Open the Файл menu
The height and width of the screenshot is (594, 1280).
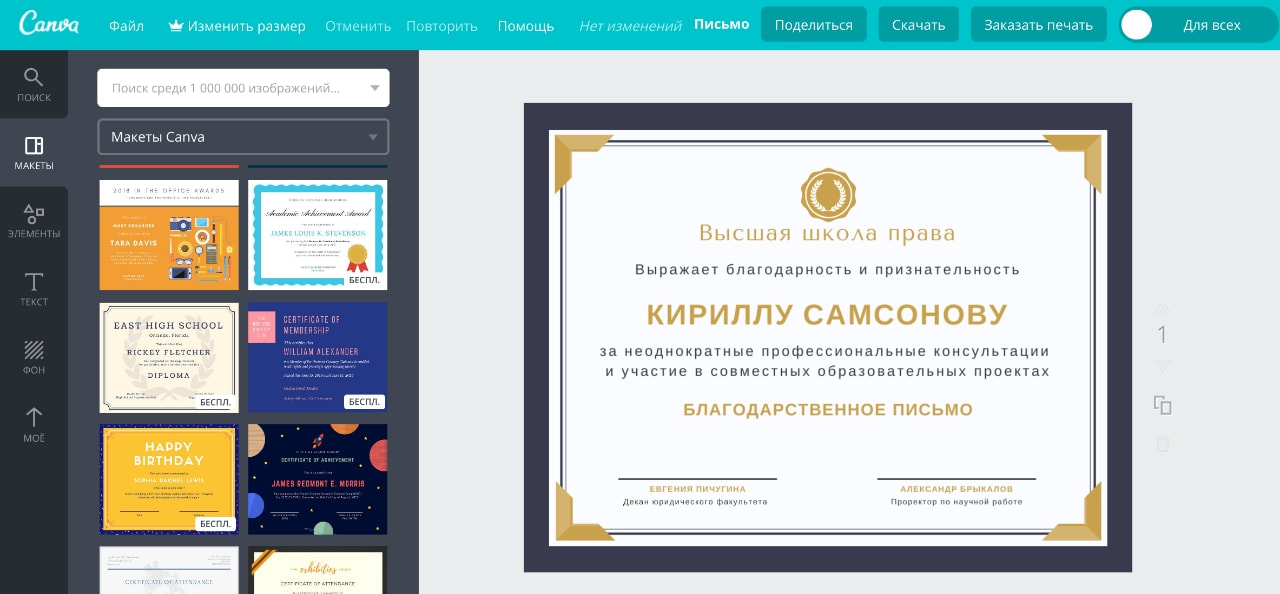126,26
